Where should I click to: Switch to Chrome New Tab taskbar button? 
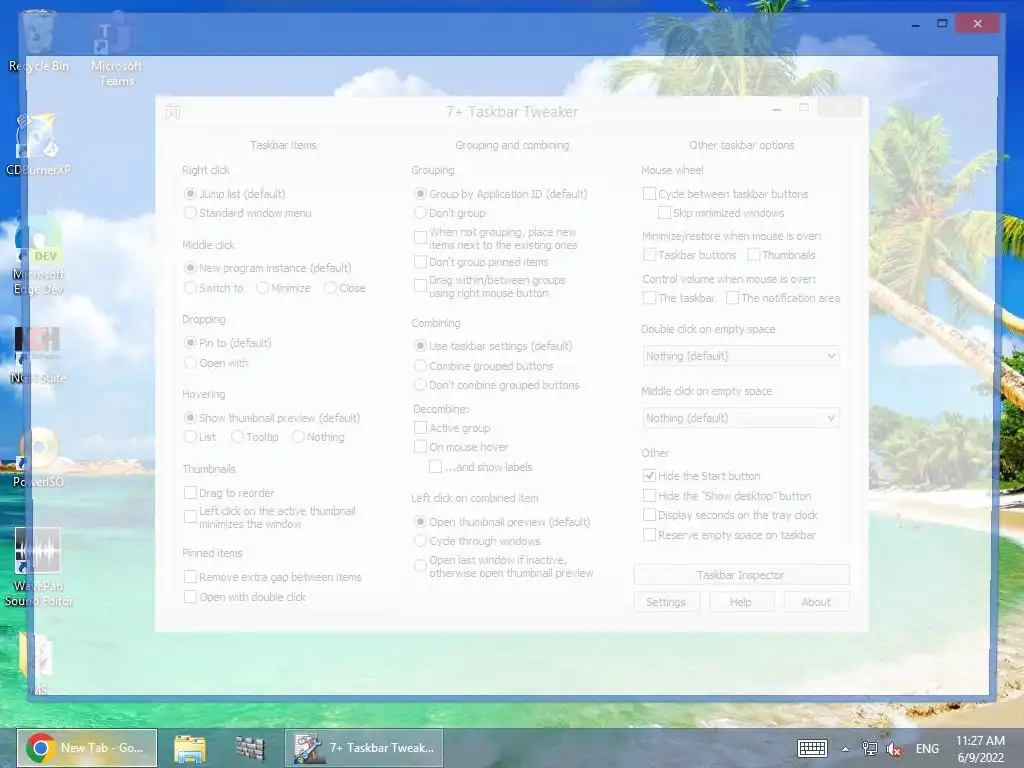pos(87,748)
